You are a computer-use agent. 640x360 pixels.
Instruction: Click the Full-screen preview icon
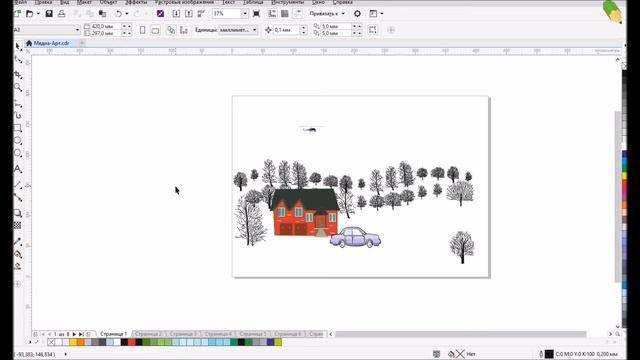click(x=256, y=13)
